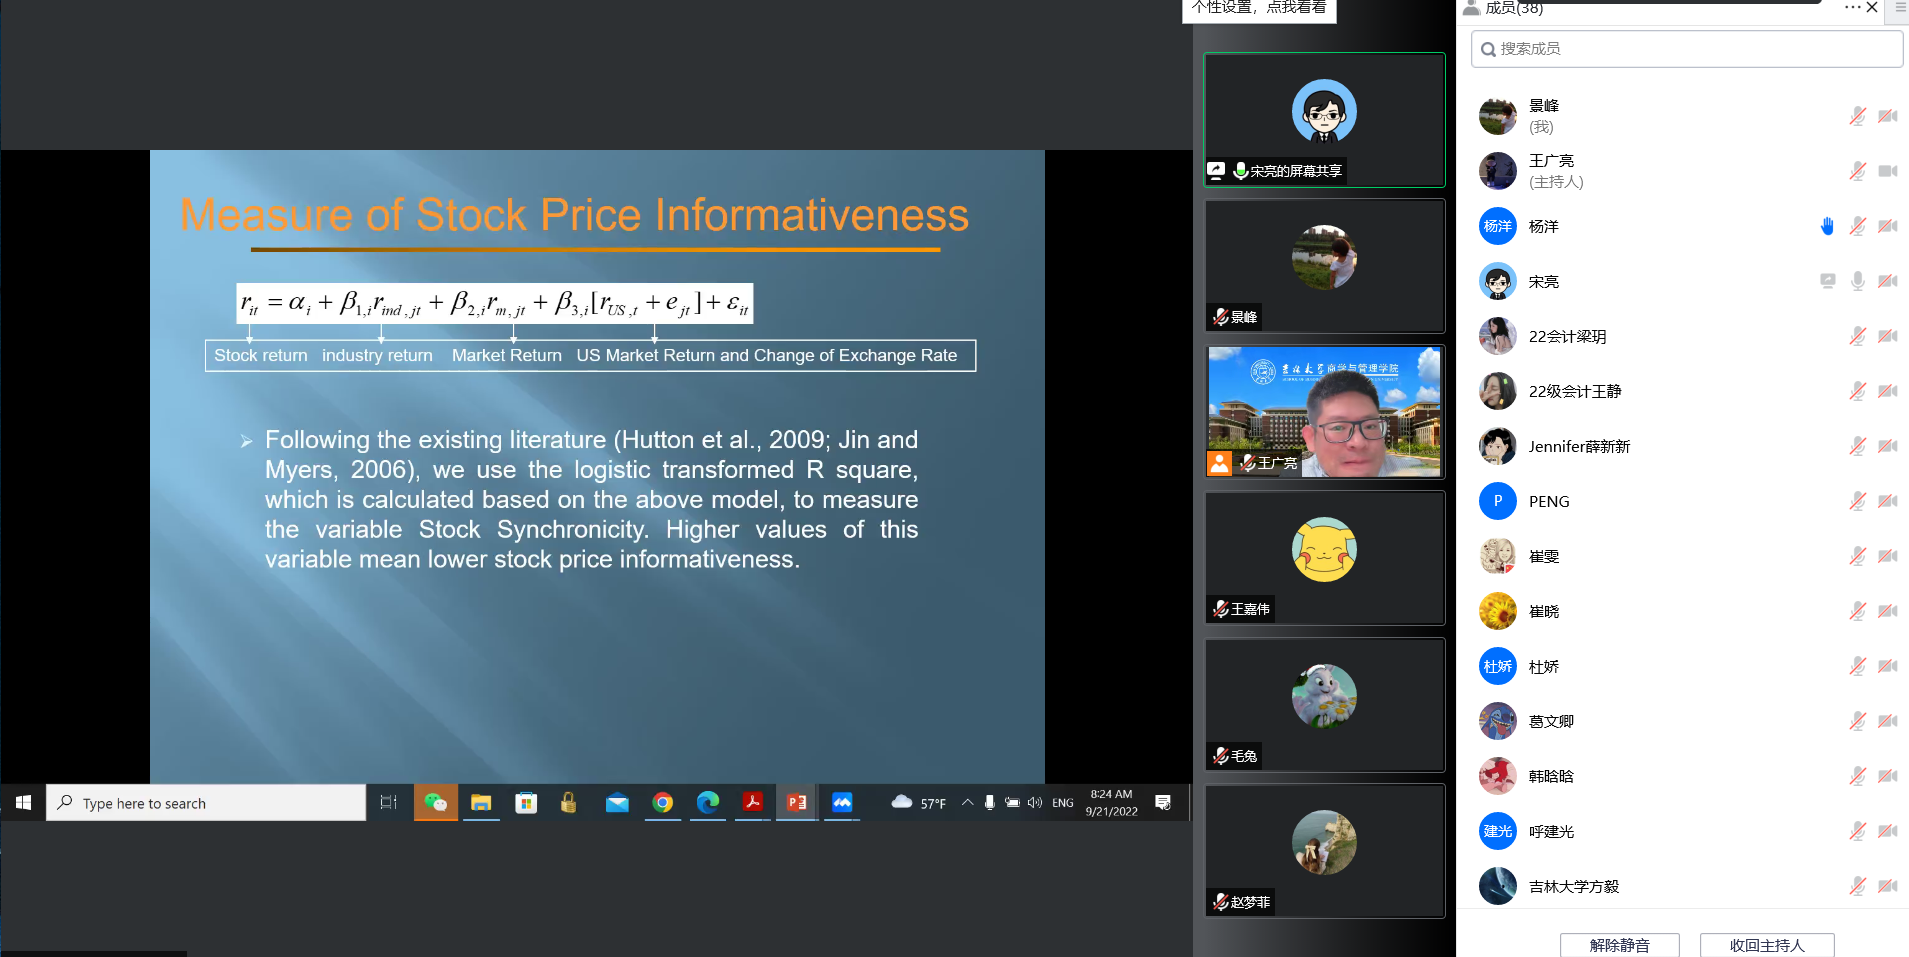Click the raised hand icon next to 杨洋
The height and width of the screenshot is (957, 1909).
(1827, 226)
